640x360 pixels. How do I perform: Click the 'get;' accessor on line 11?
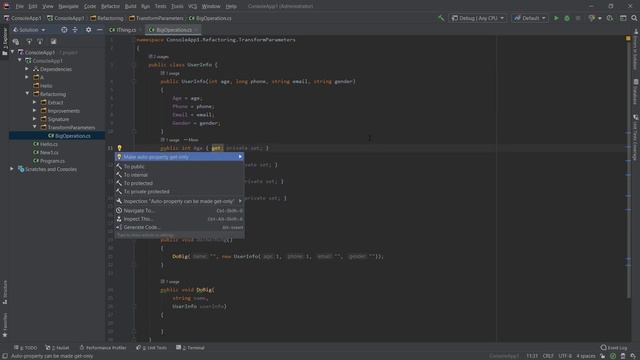pyautogui.click(x=217, y=148)
